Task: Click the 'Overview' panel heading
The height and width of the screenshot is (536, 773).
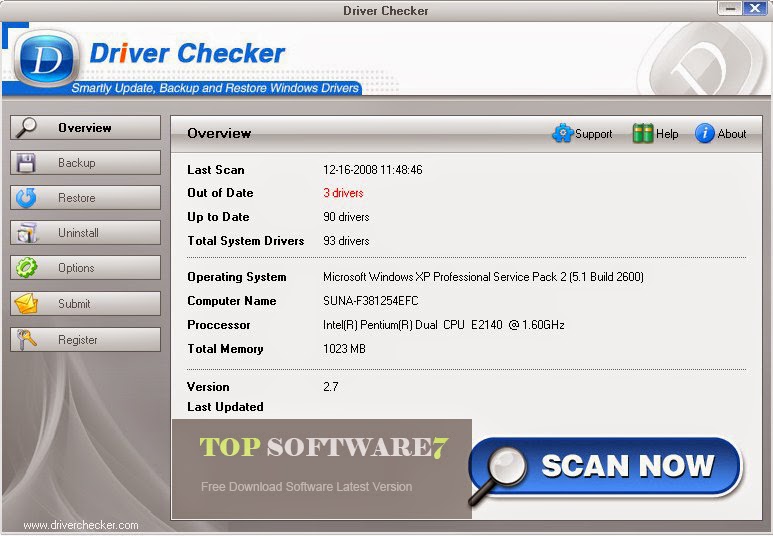Action: point(219,133)
